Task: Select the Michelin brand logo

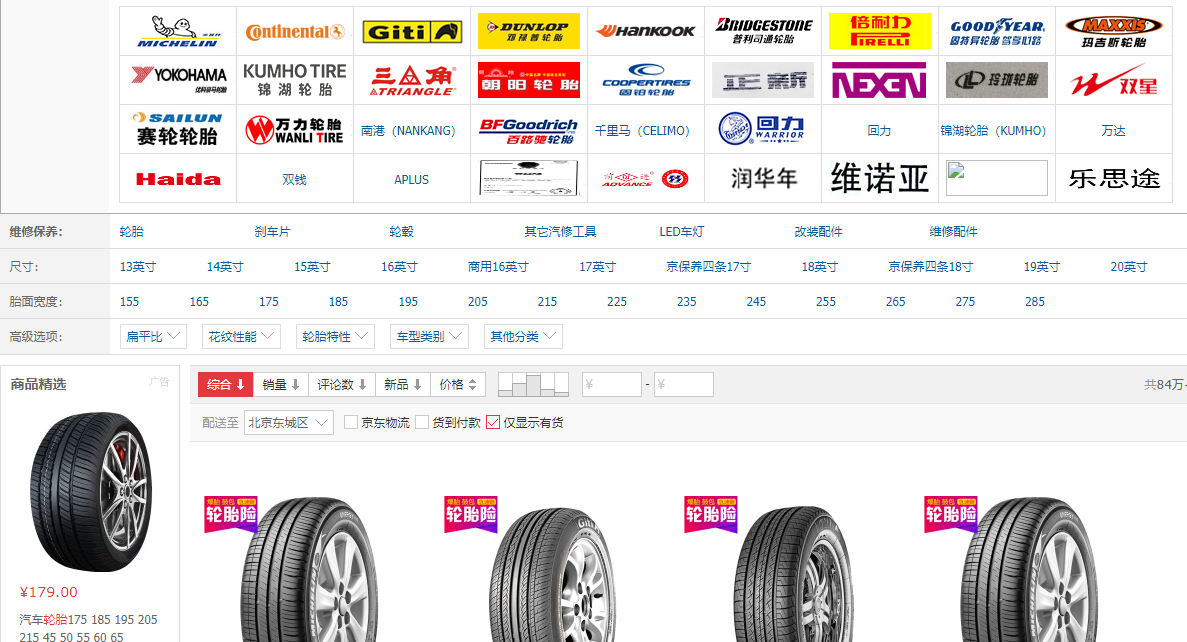Action: [178, 31]
